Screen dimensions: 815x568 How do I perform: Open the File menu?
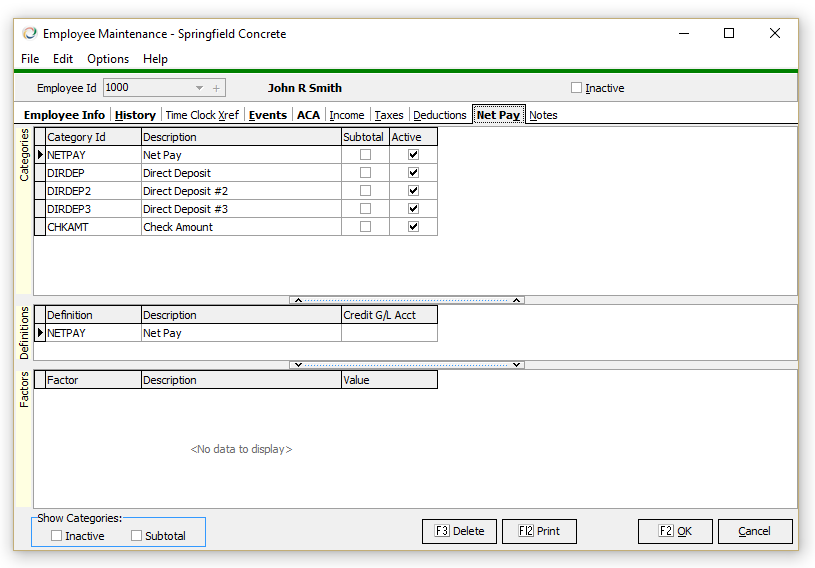pos(30,59)
